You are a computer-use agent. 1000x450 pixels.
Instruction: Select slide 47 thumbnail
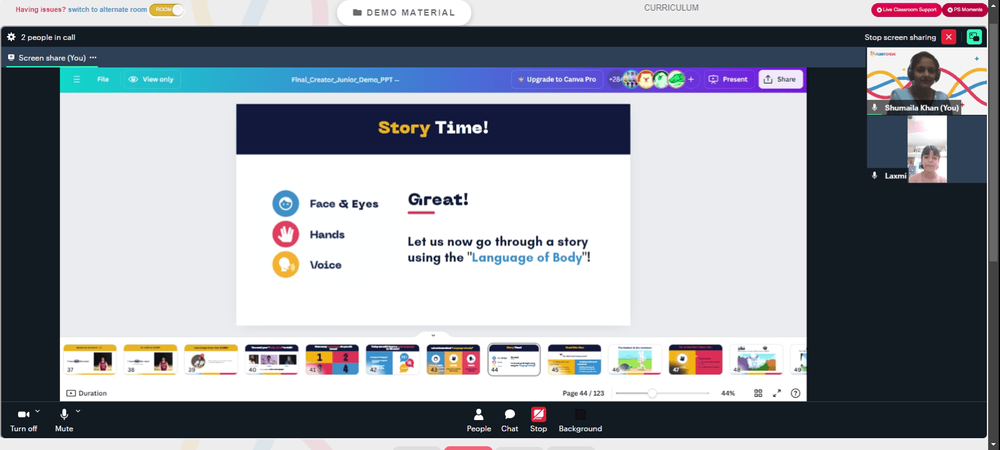(696, 359)
